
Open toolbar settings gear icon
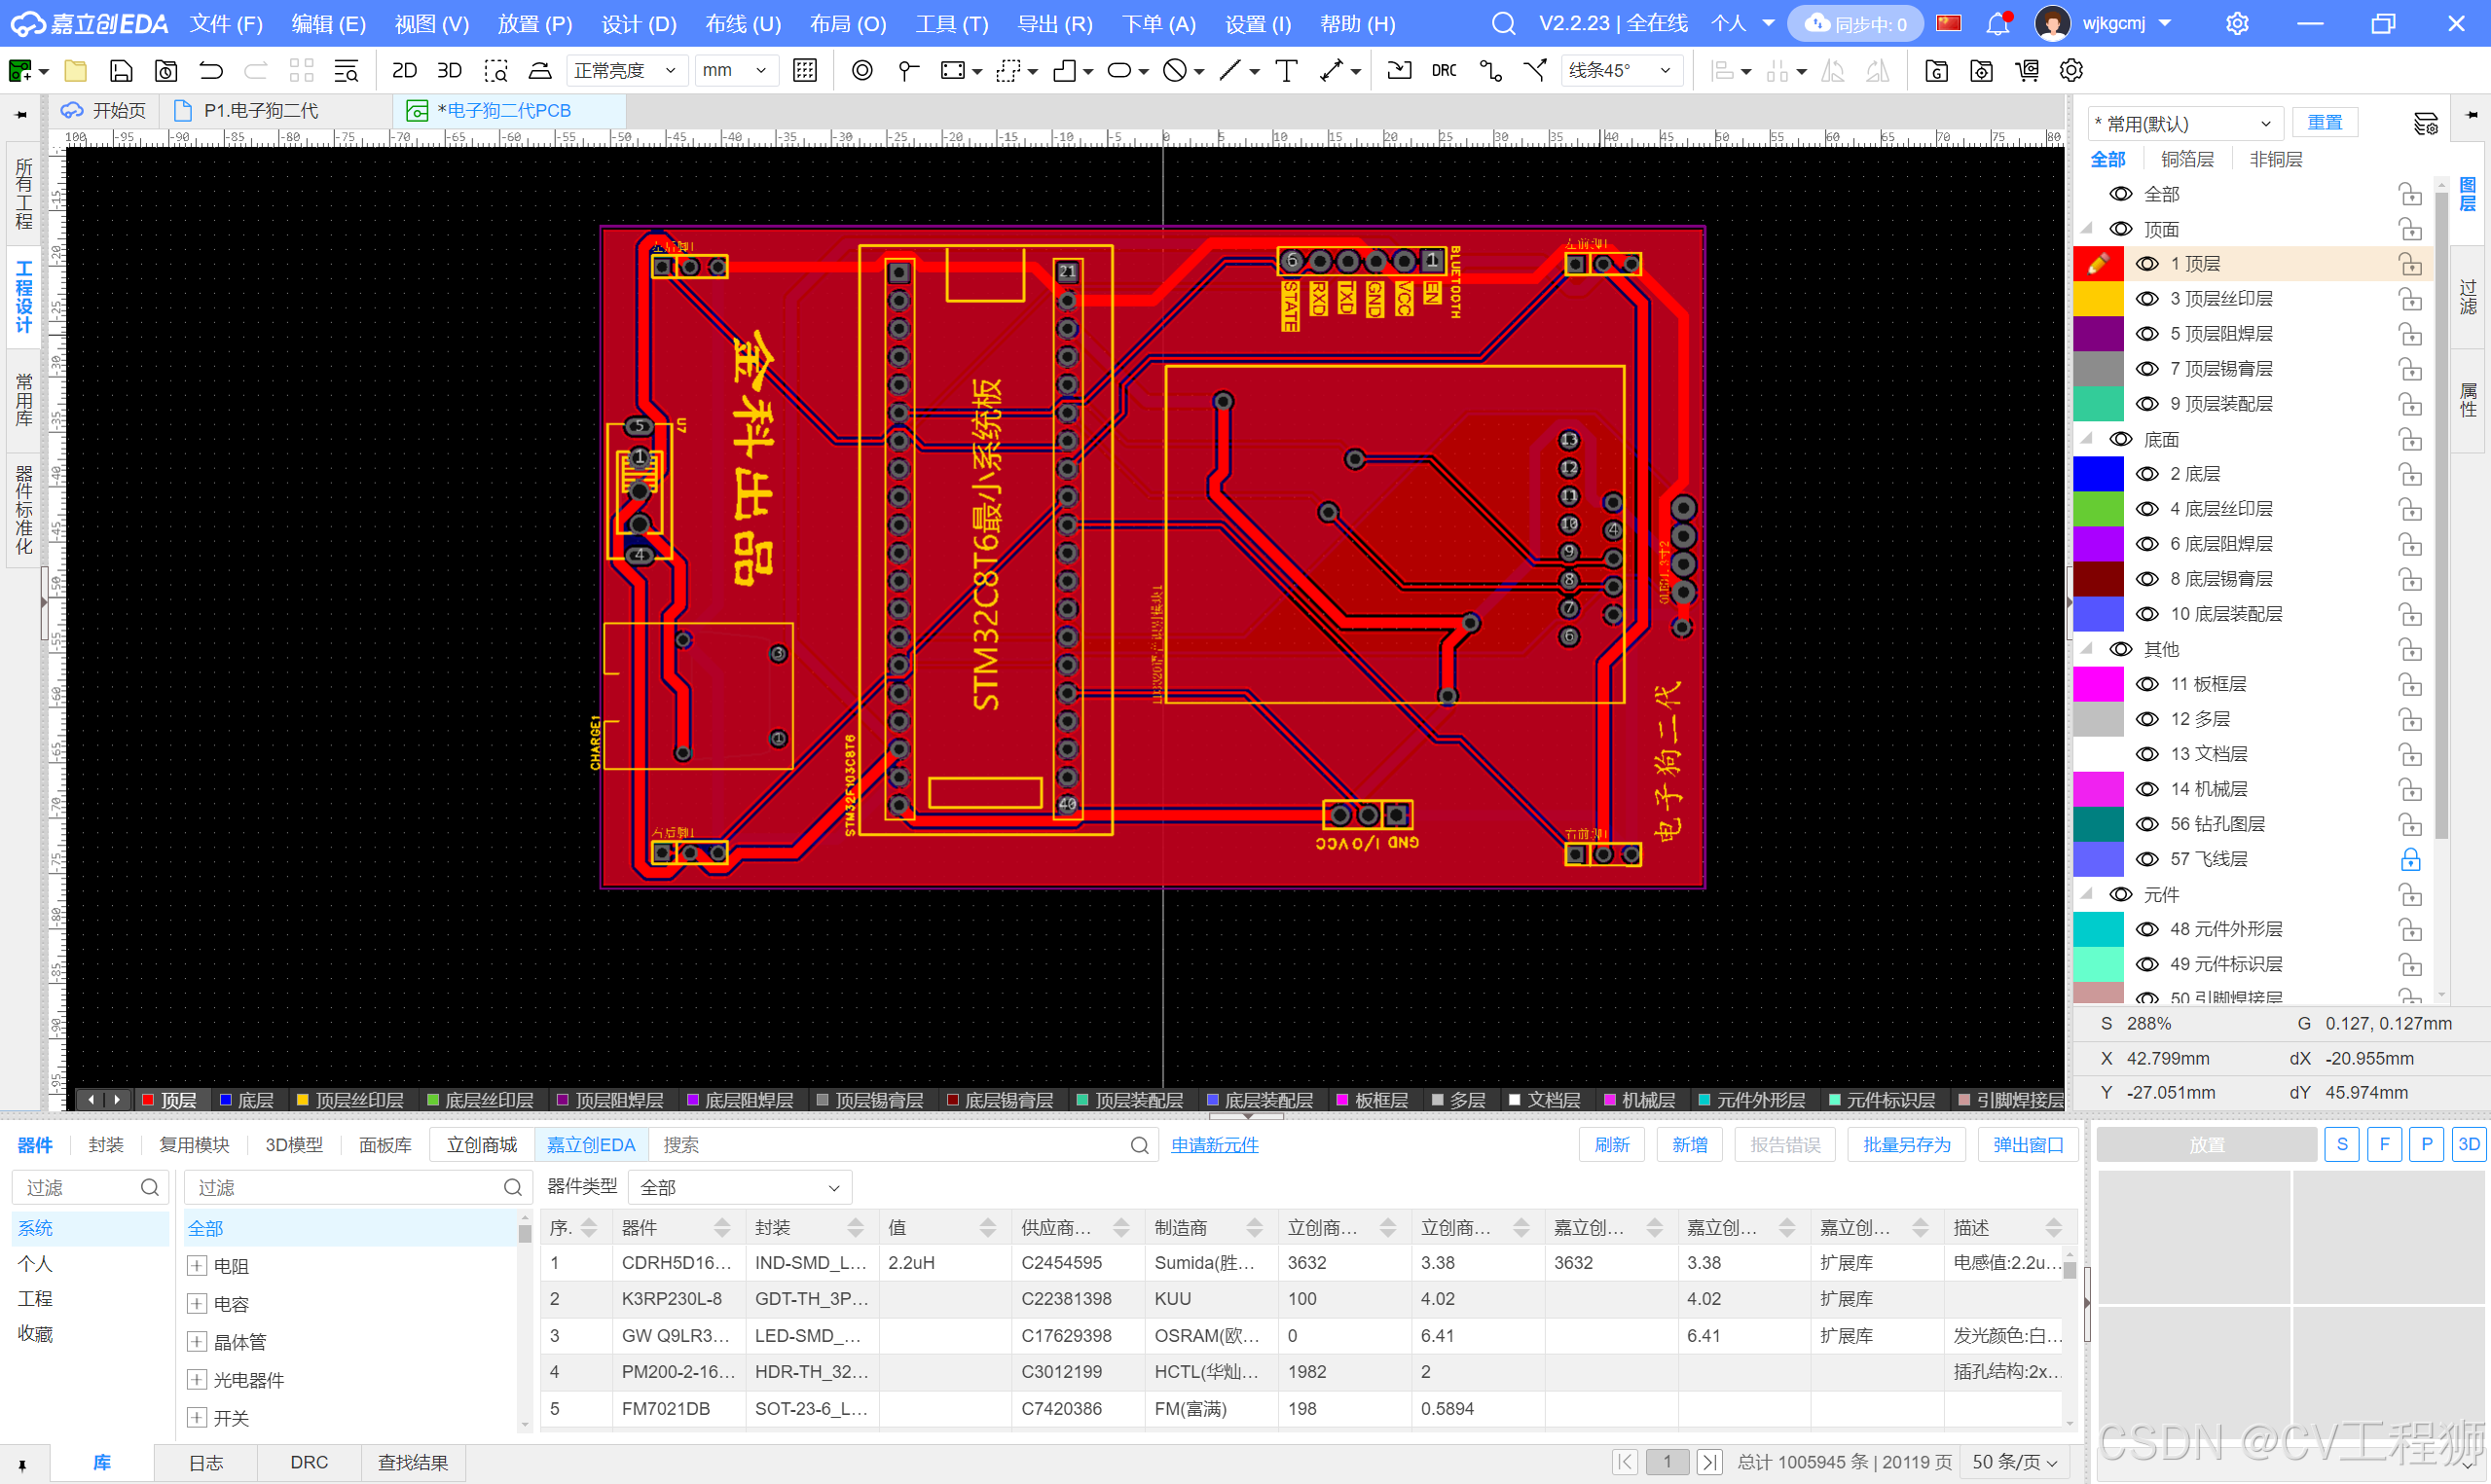point(2071,71)
